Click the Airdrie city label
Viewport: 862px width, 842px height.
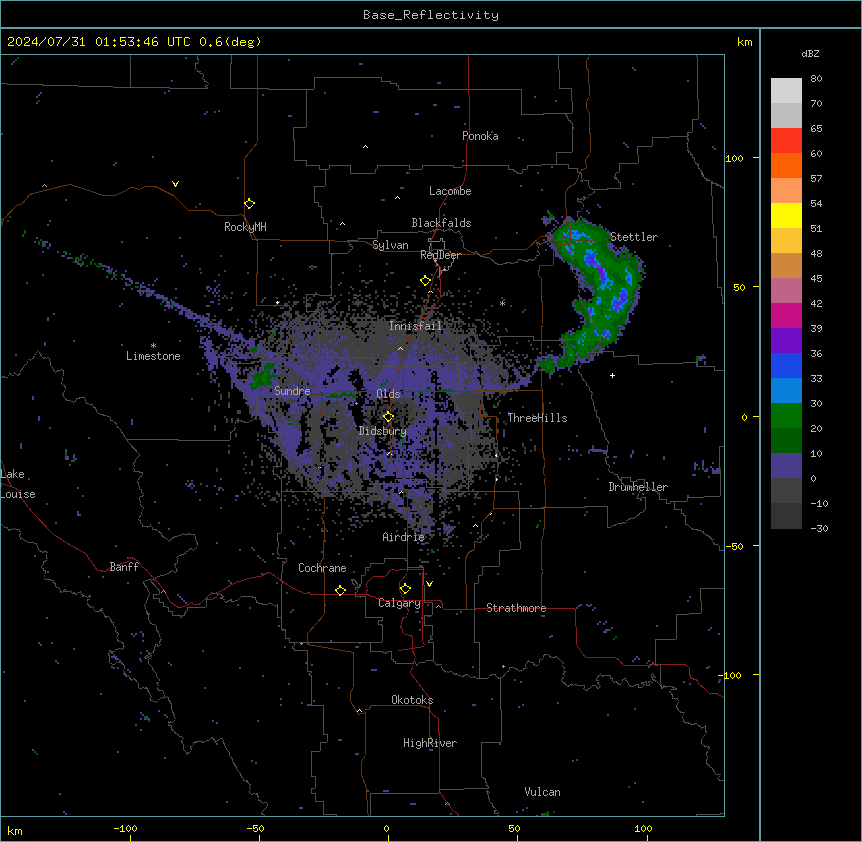pos(403,537)
